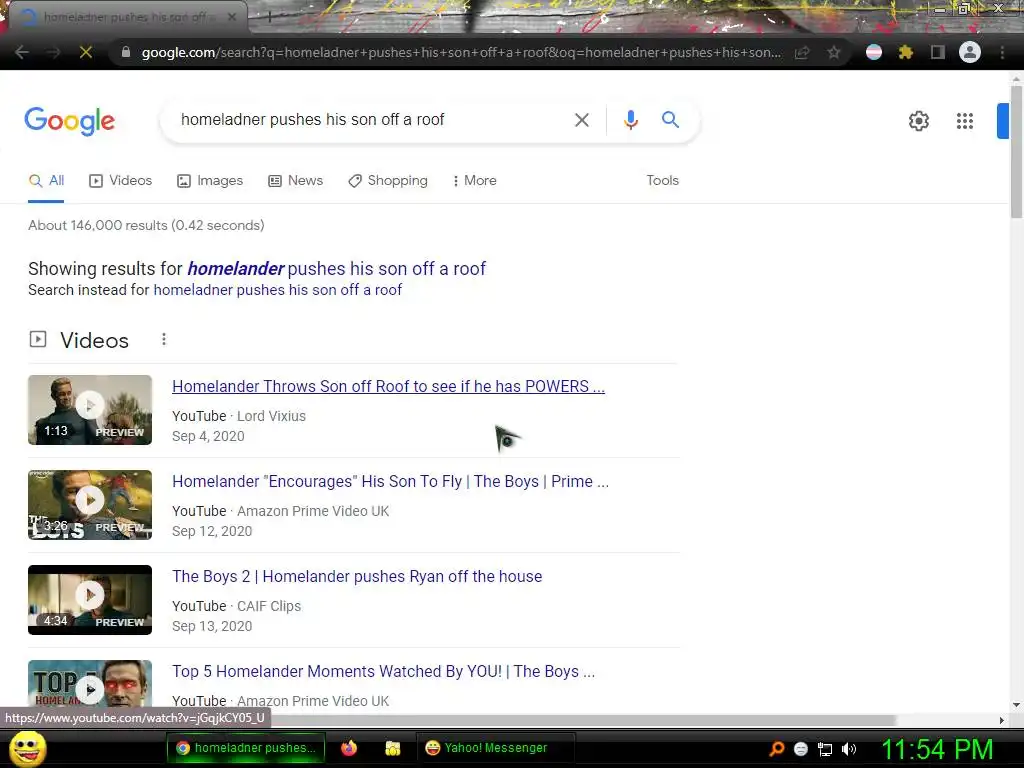Click the share page icon in address bar
The image size is (1024, 768).
tap(802, 52)
